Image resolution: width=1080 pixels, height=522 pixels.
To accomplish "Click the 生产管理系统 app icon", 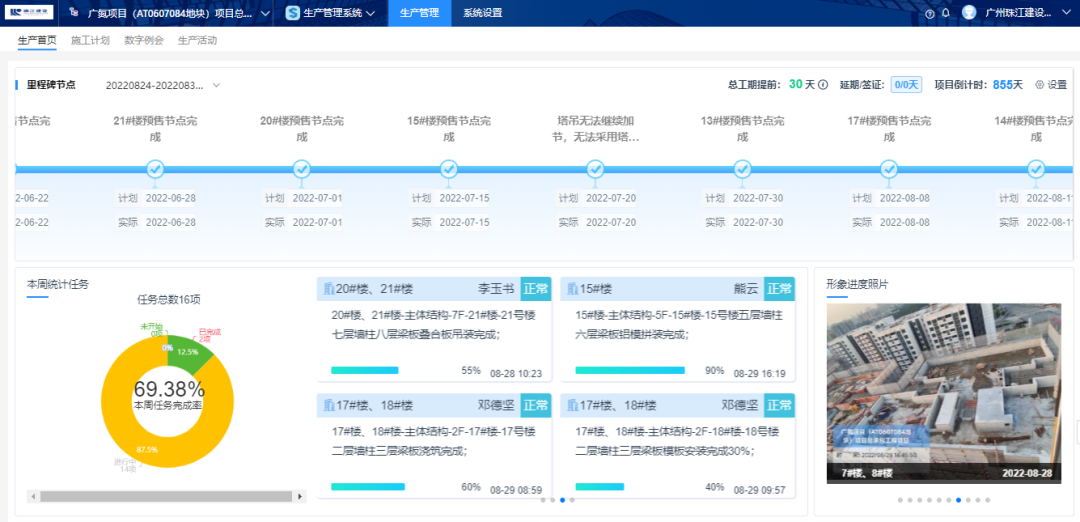I will click(293, 13).
